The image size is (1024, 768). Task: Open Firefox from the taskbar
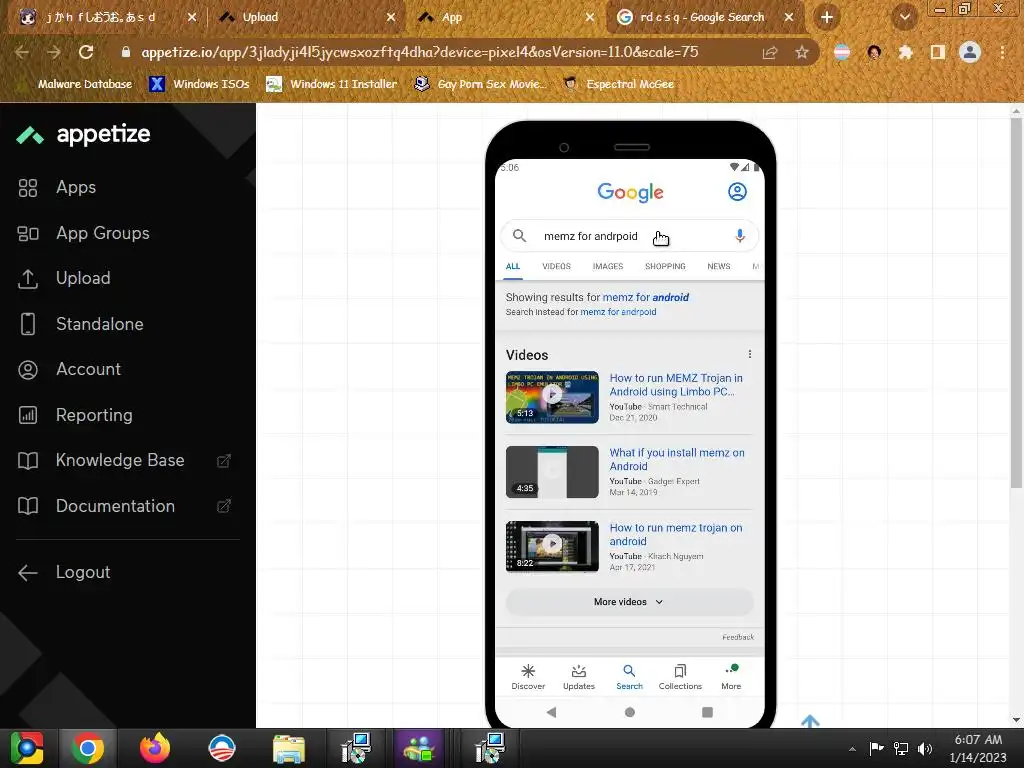click(x=155, y=748)
